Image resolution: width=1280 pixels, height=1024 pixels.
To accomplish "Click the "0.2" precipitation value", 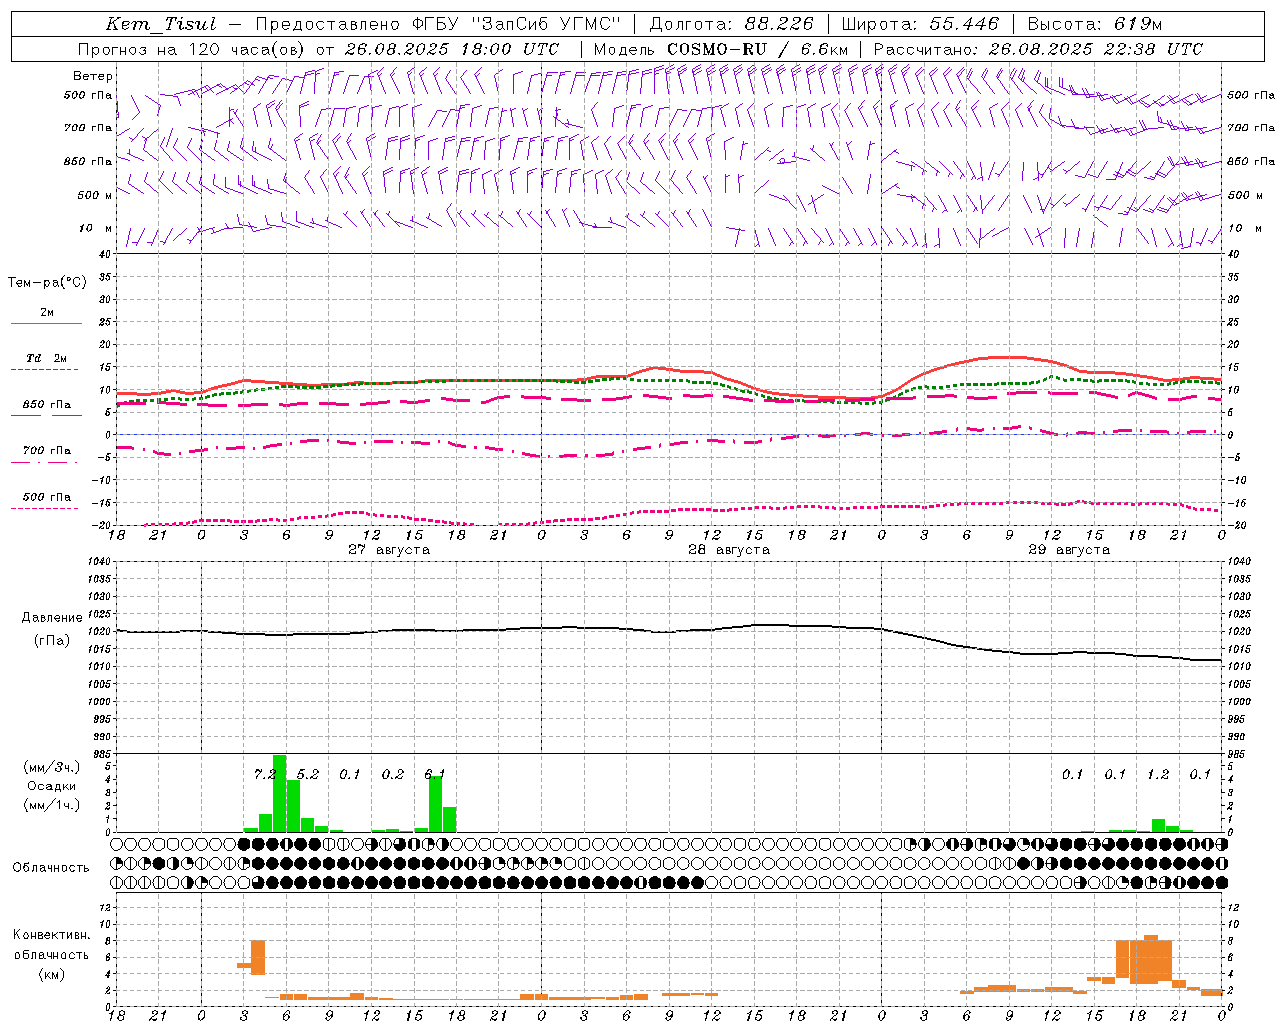I will [392, 774].
